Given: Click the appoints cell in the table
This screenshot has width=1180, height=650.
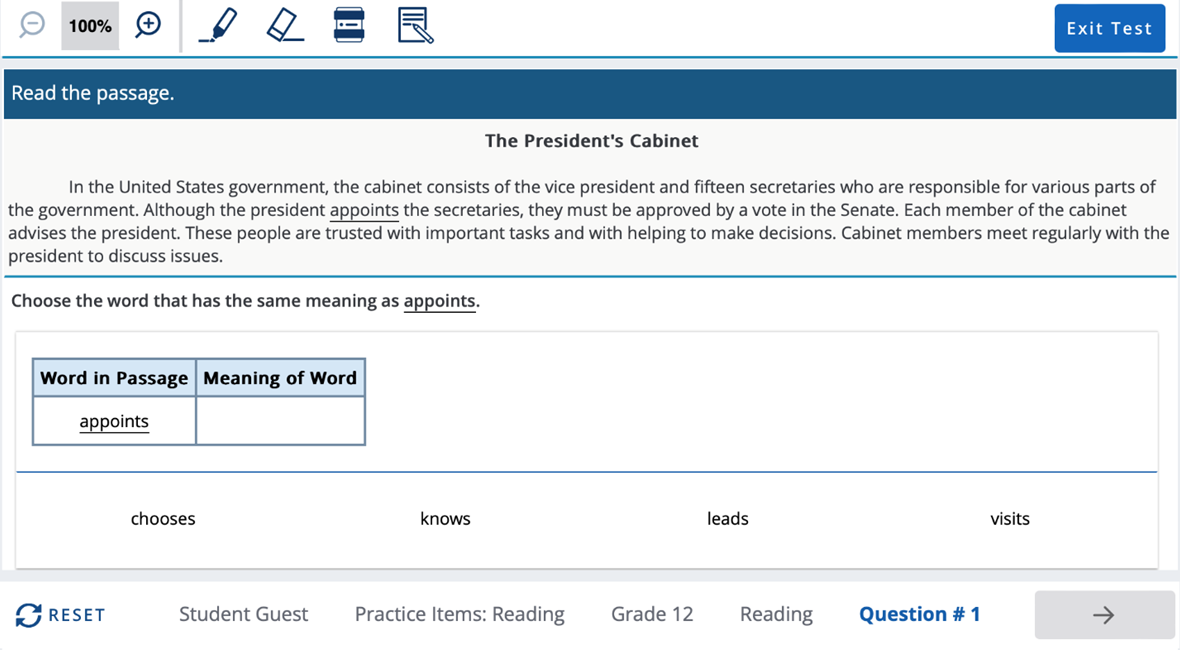Looking at the screenshot, I should point(114,421).
